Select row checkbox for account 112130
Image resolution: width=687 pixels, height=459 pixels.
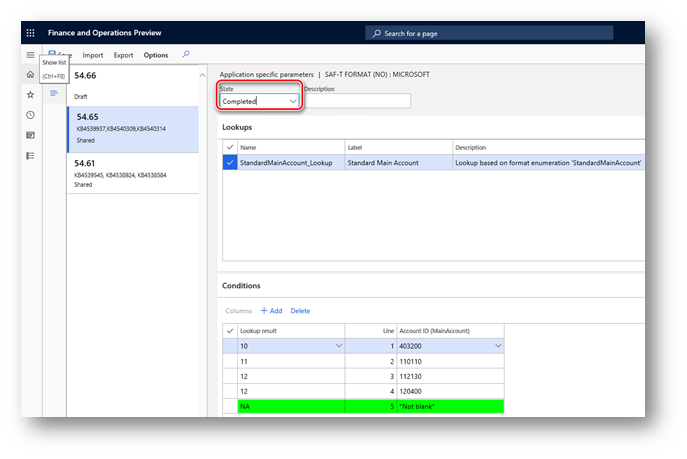point(230,376)
